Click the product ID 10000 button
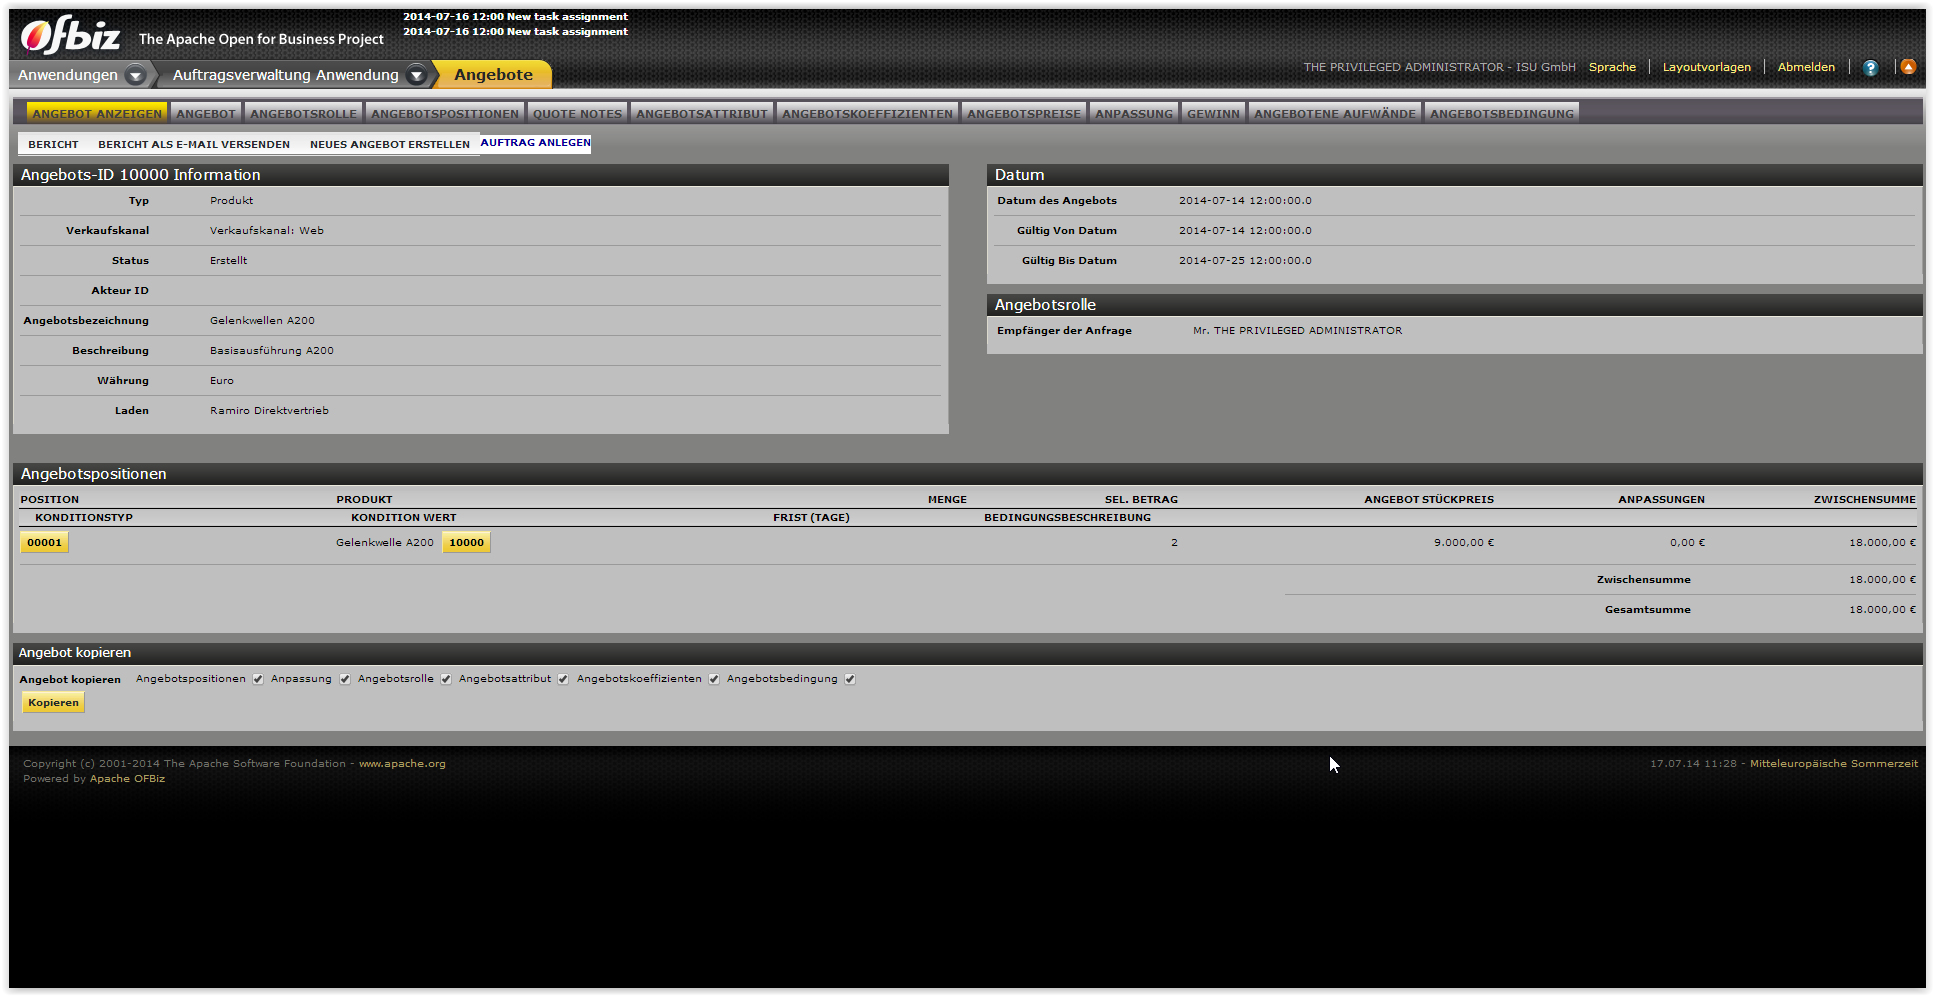1934x996 pixels. [466, 542]
